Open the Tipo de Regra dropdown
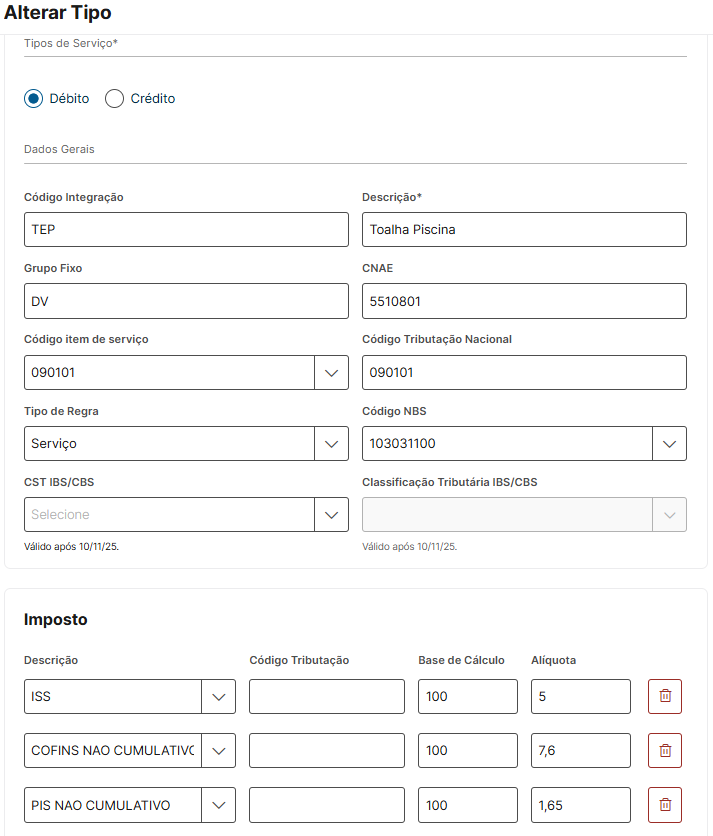713x836 pixels. pyautogui.click(x=331, y=444)
